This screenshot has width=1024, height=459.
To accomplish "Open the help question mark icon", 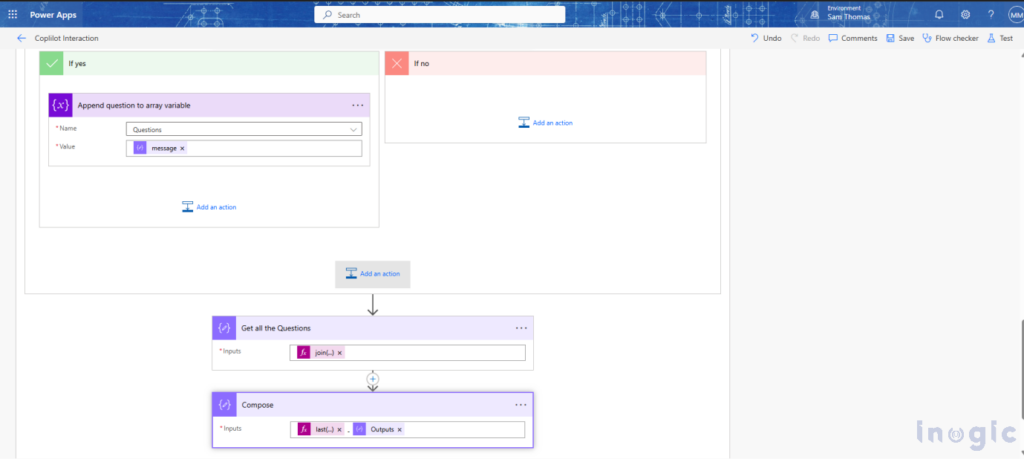I will (x=991, y=14).
